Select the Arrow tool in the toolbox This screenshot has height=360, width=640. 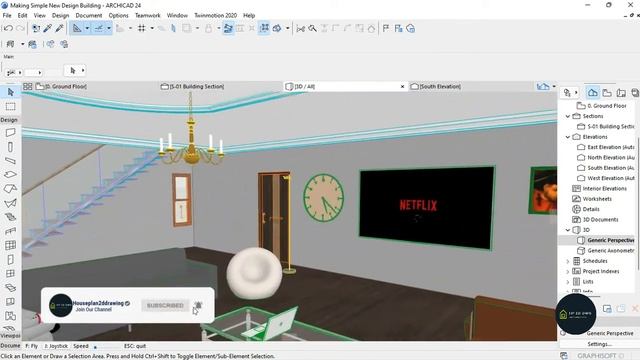[x=11, y=92]
